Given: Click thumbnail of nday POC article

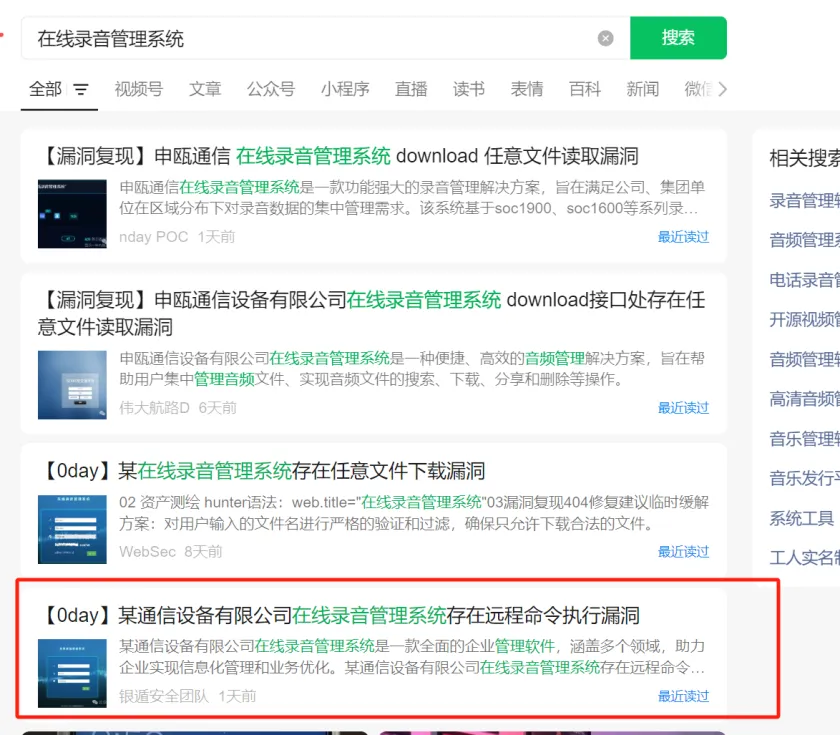Looking at the screenshot, I should click(x=72, y=214).
